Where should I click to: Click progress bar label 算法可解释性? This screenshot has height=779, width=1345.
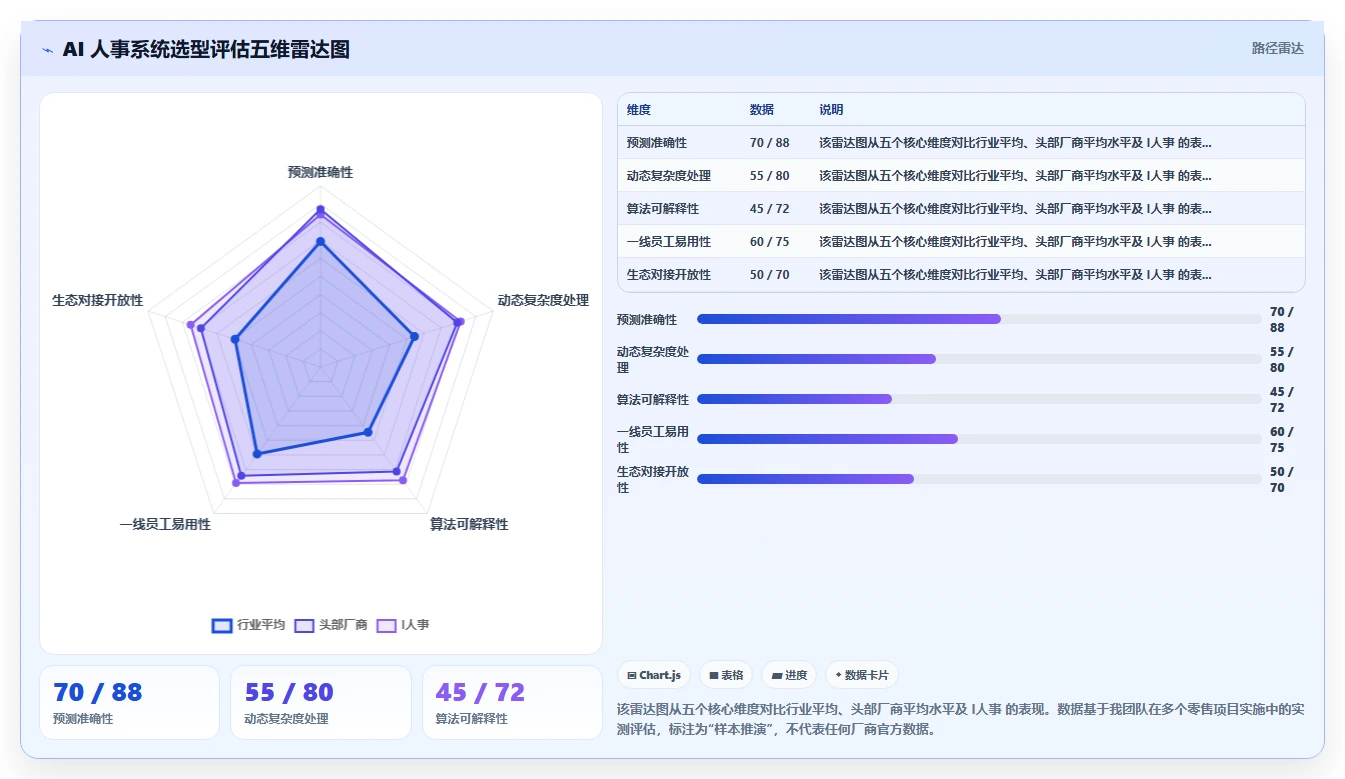point(653,400)
